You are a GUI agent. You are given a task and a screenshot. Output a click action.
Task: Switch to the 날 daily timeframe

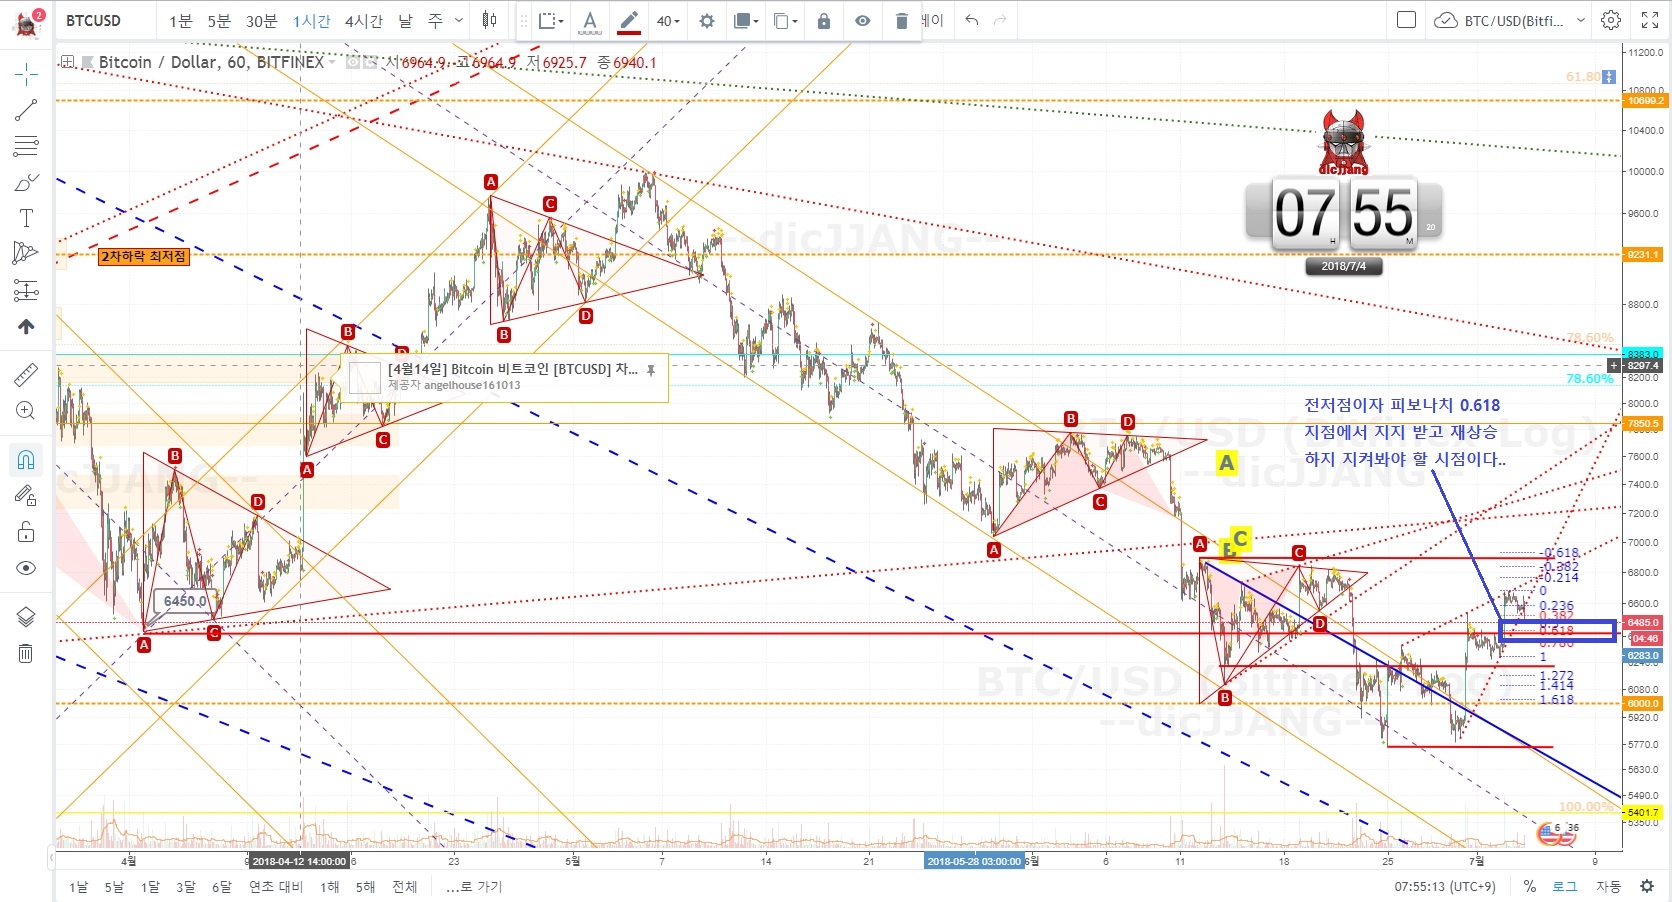click(x=405, y=21)
